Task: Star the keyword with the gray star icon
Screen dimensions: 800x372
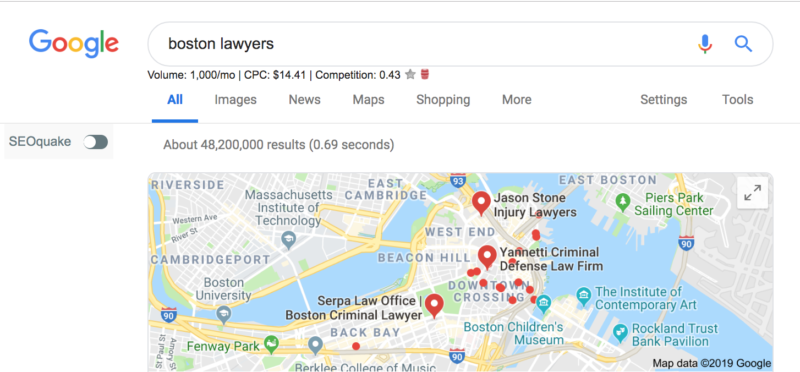Action: tap(410, 75)
